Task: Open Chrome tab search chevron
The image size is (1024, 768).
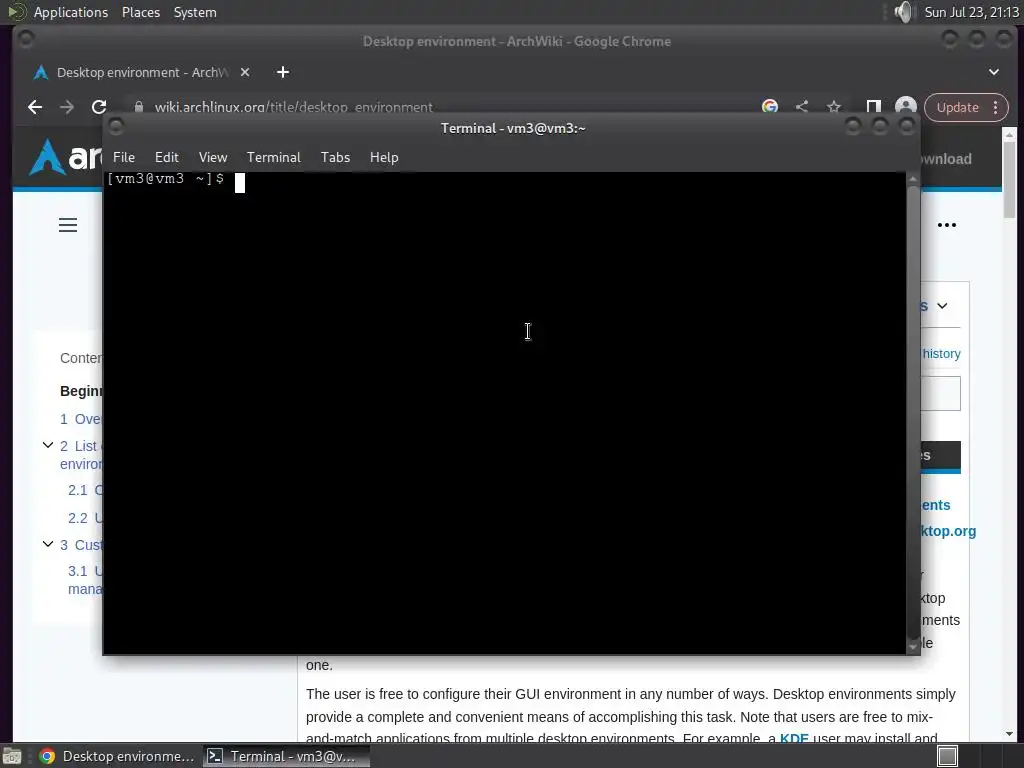Action: pos(993,72)
